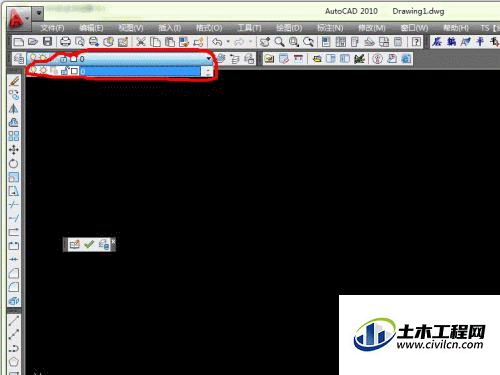Select the Erase tool in Modify toolbar
Viewport: 500px width, 375px height.
[x=14, y=81]
